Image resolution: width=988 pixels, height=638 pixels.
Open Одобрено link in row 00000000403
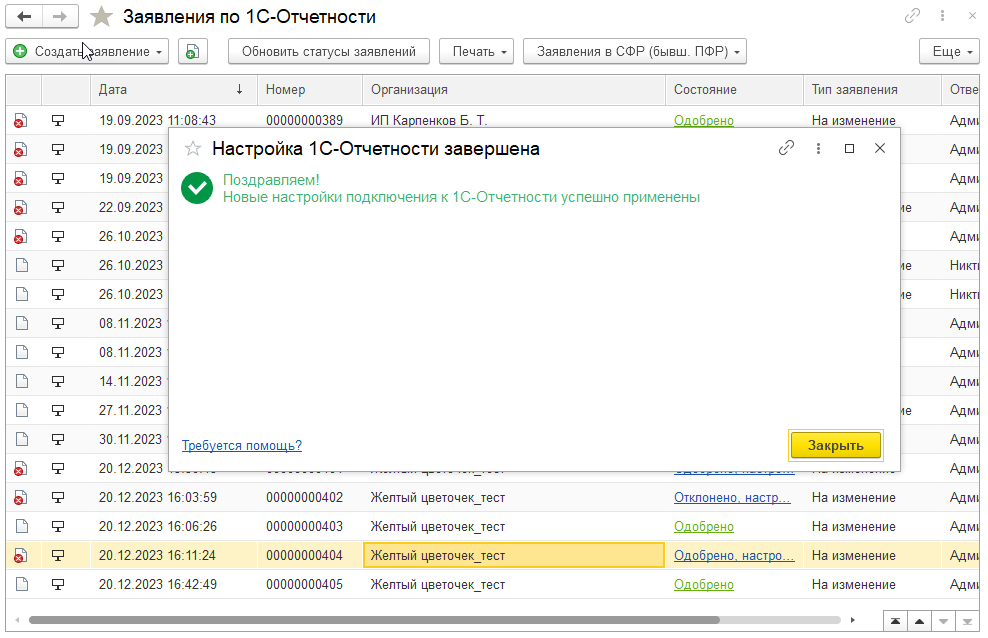pos(704,527)
